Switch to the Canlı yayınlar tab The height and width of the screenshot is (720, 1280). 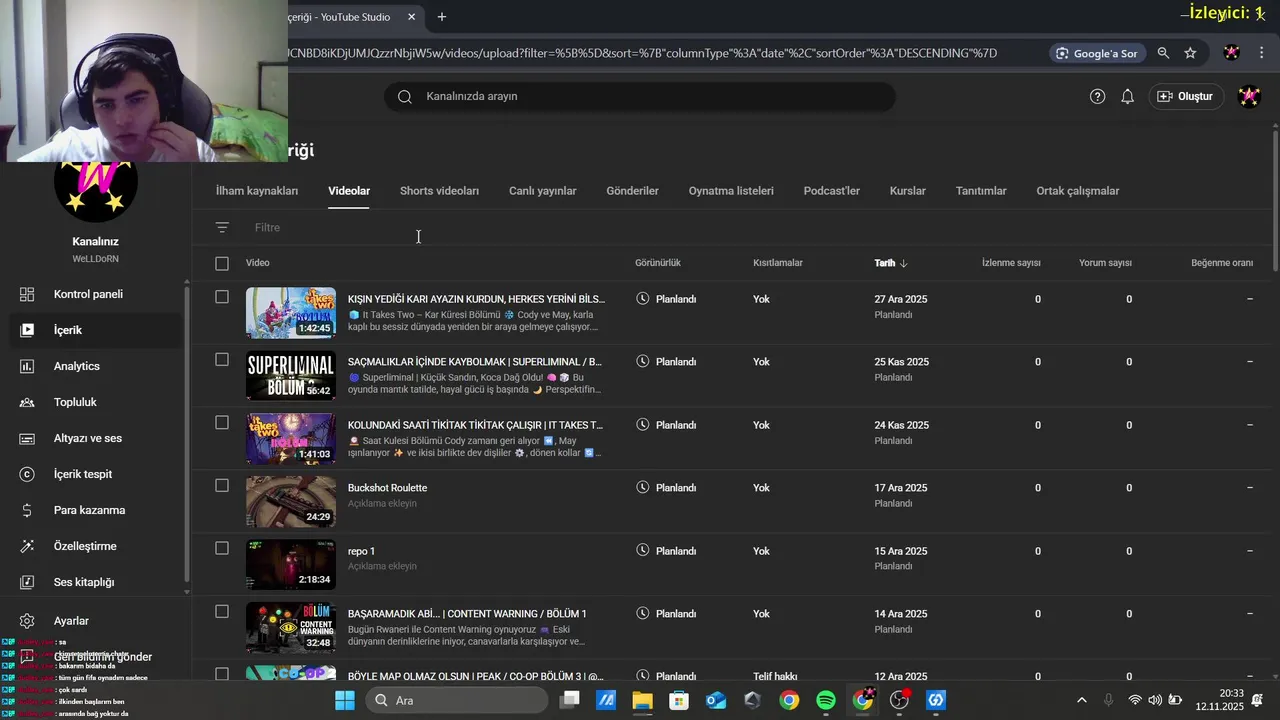coord(542,191)
